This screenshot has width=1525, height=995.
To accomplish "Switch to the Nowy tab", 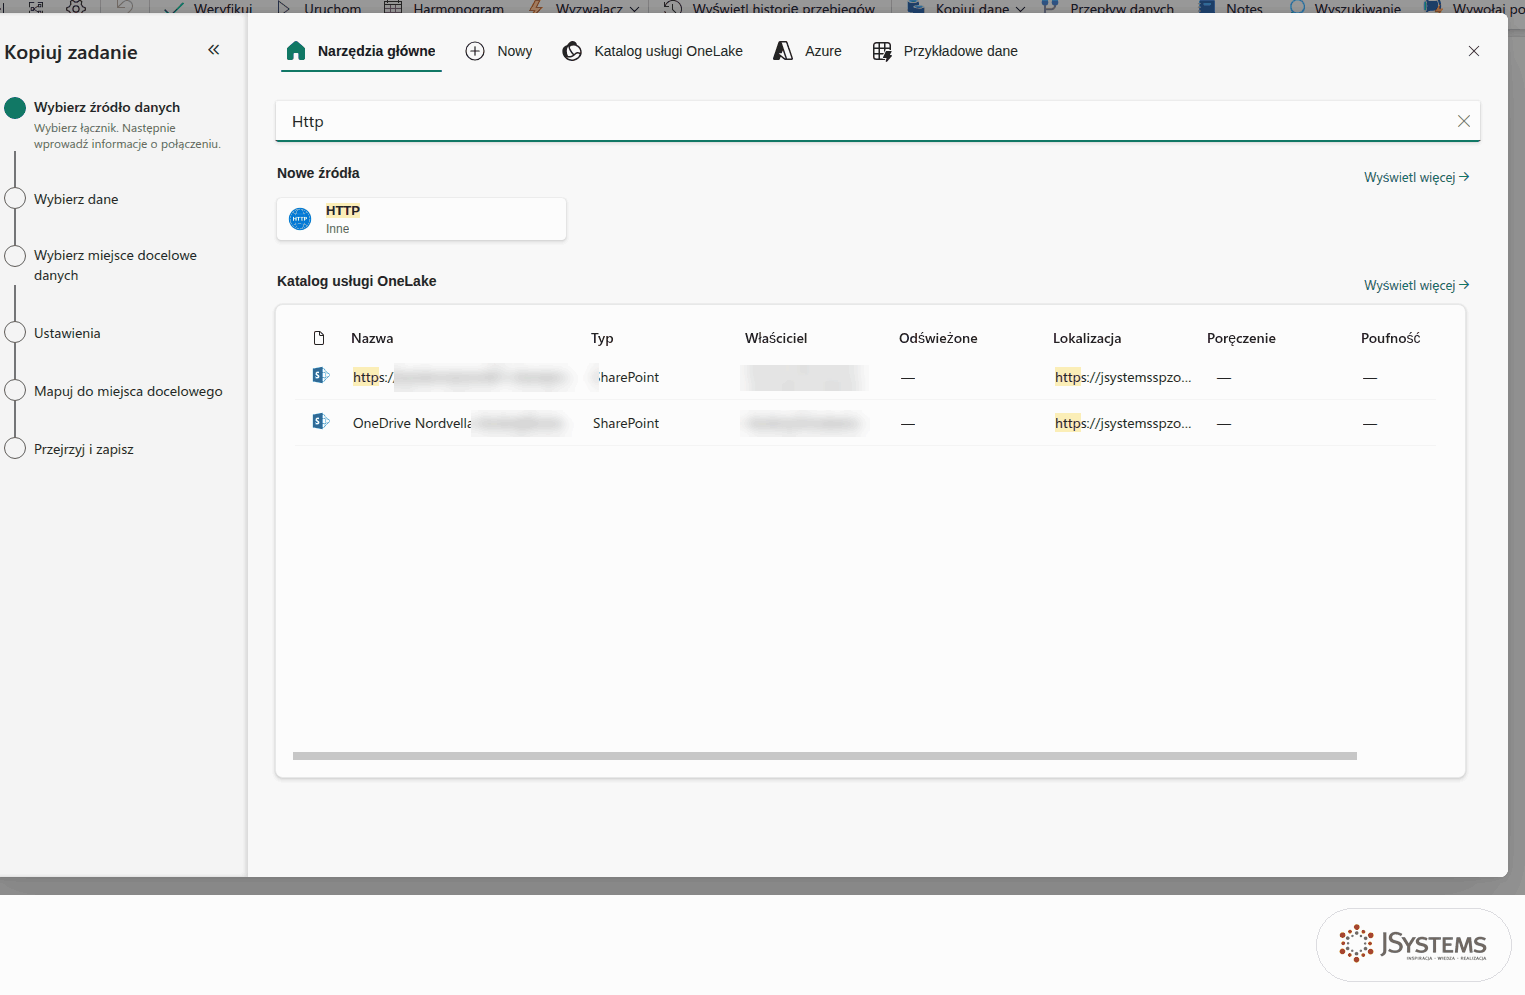I will [499, 51].
